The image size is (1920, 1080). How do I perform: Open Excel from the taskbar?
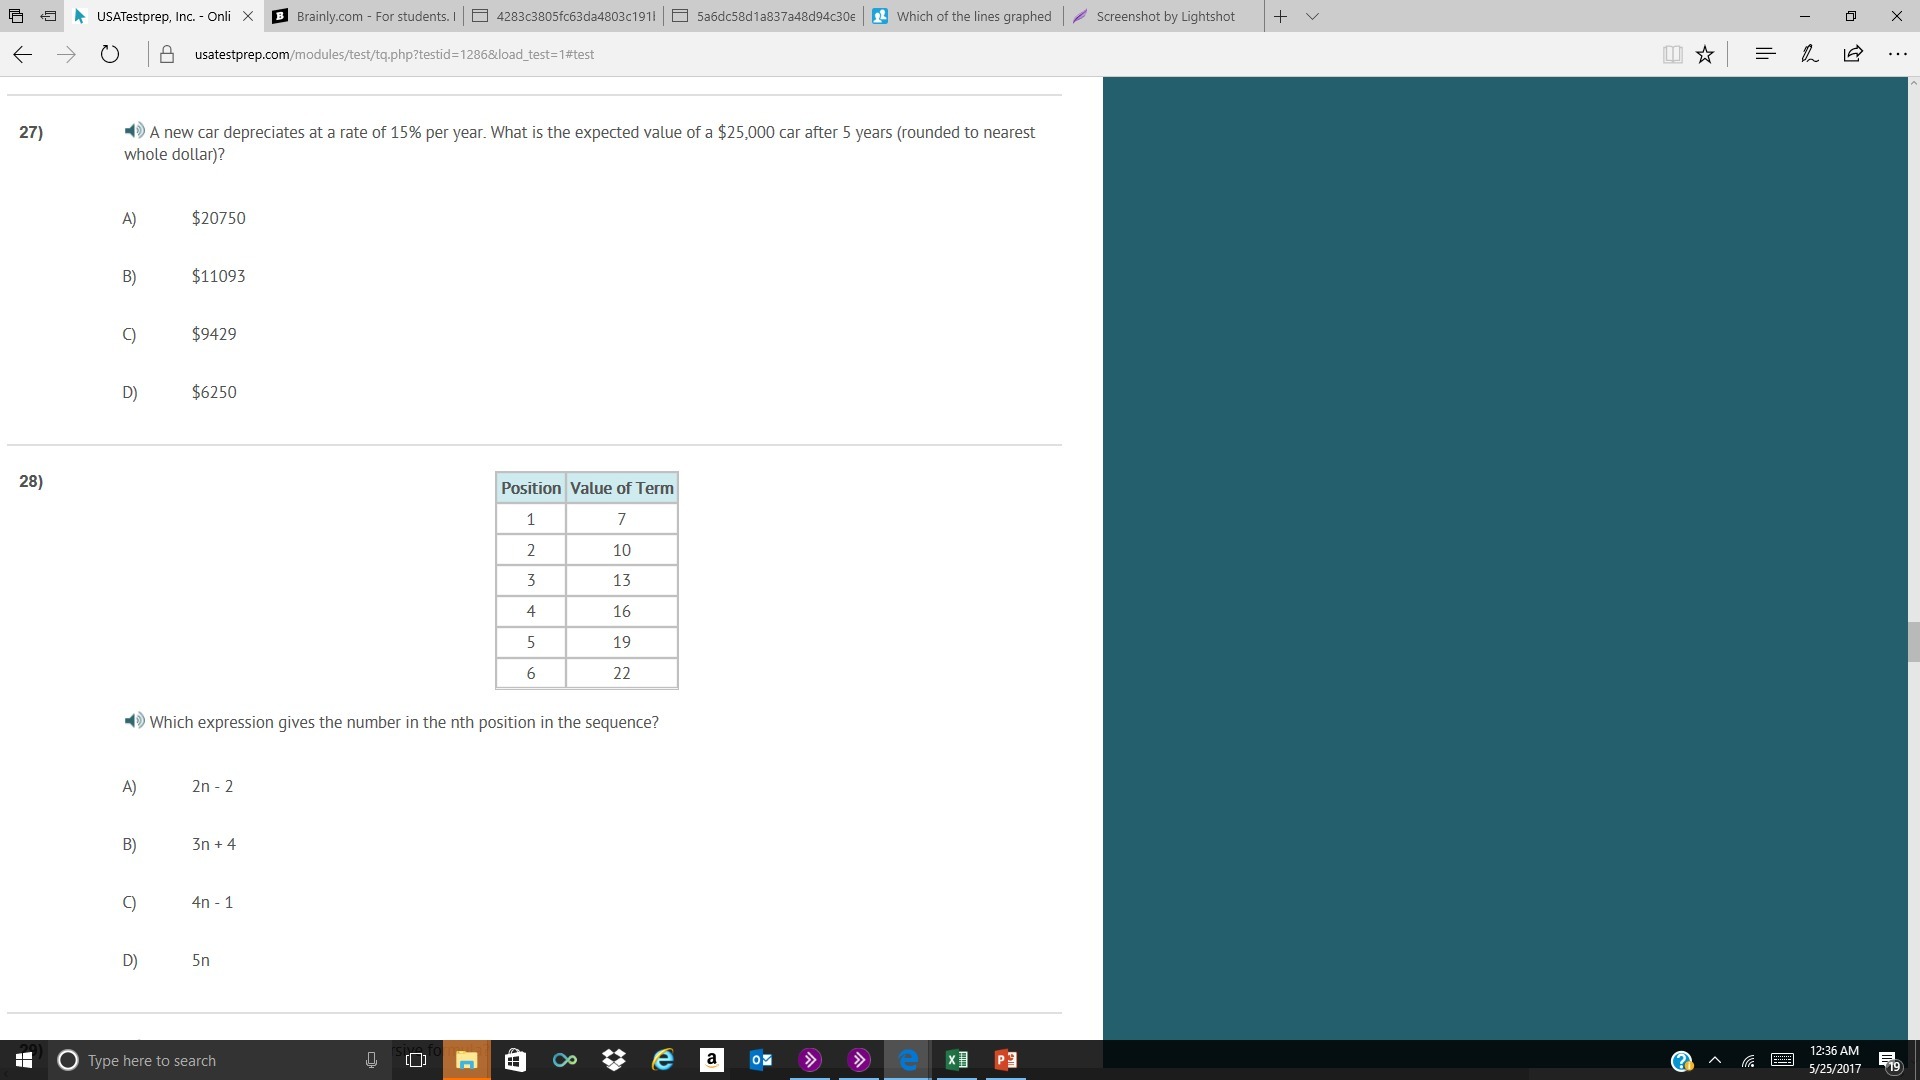click(956, 1060)
